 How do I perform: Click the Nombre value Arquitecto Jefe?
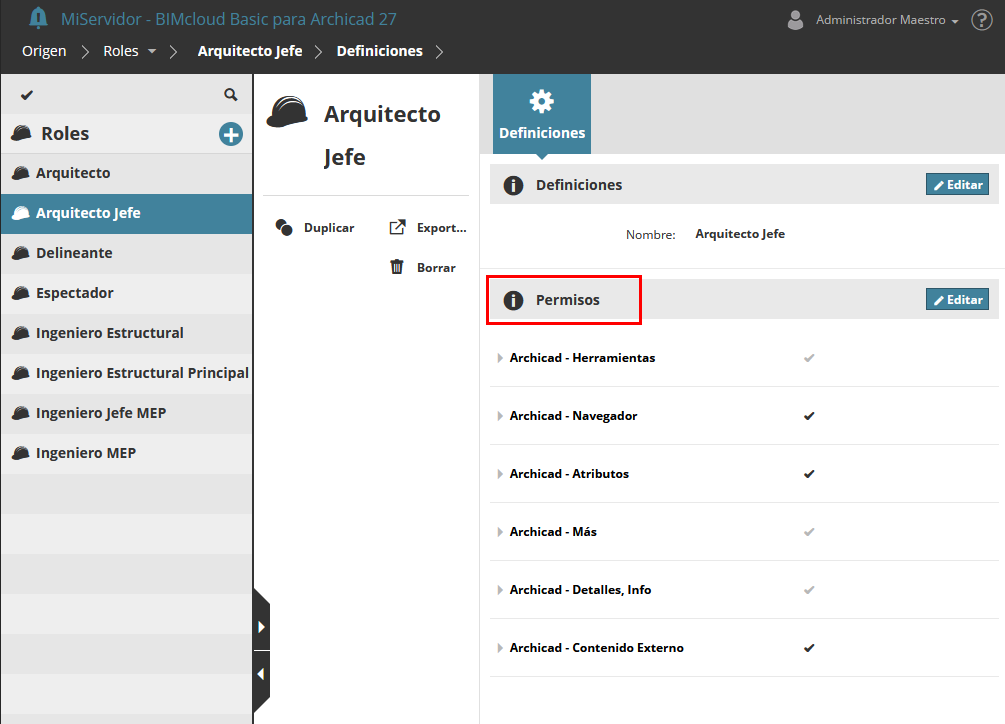(x=740, y=234)
